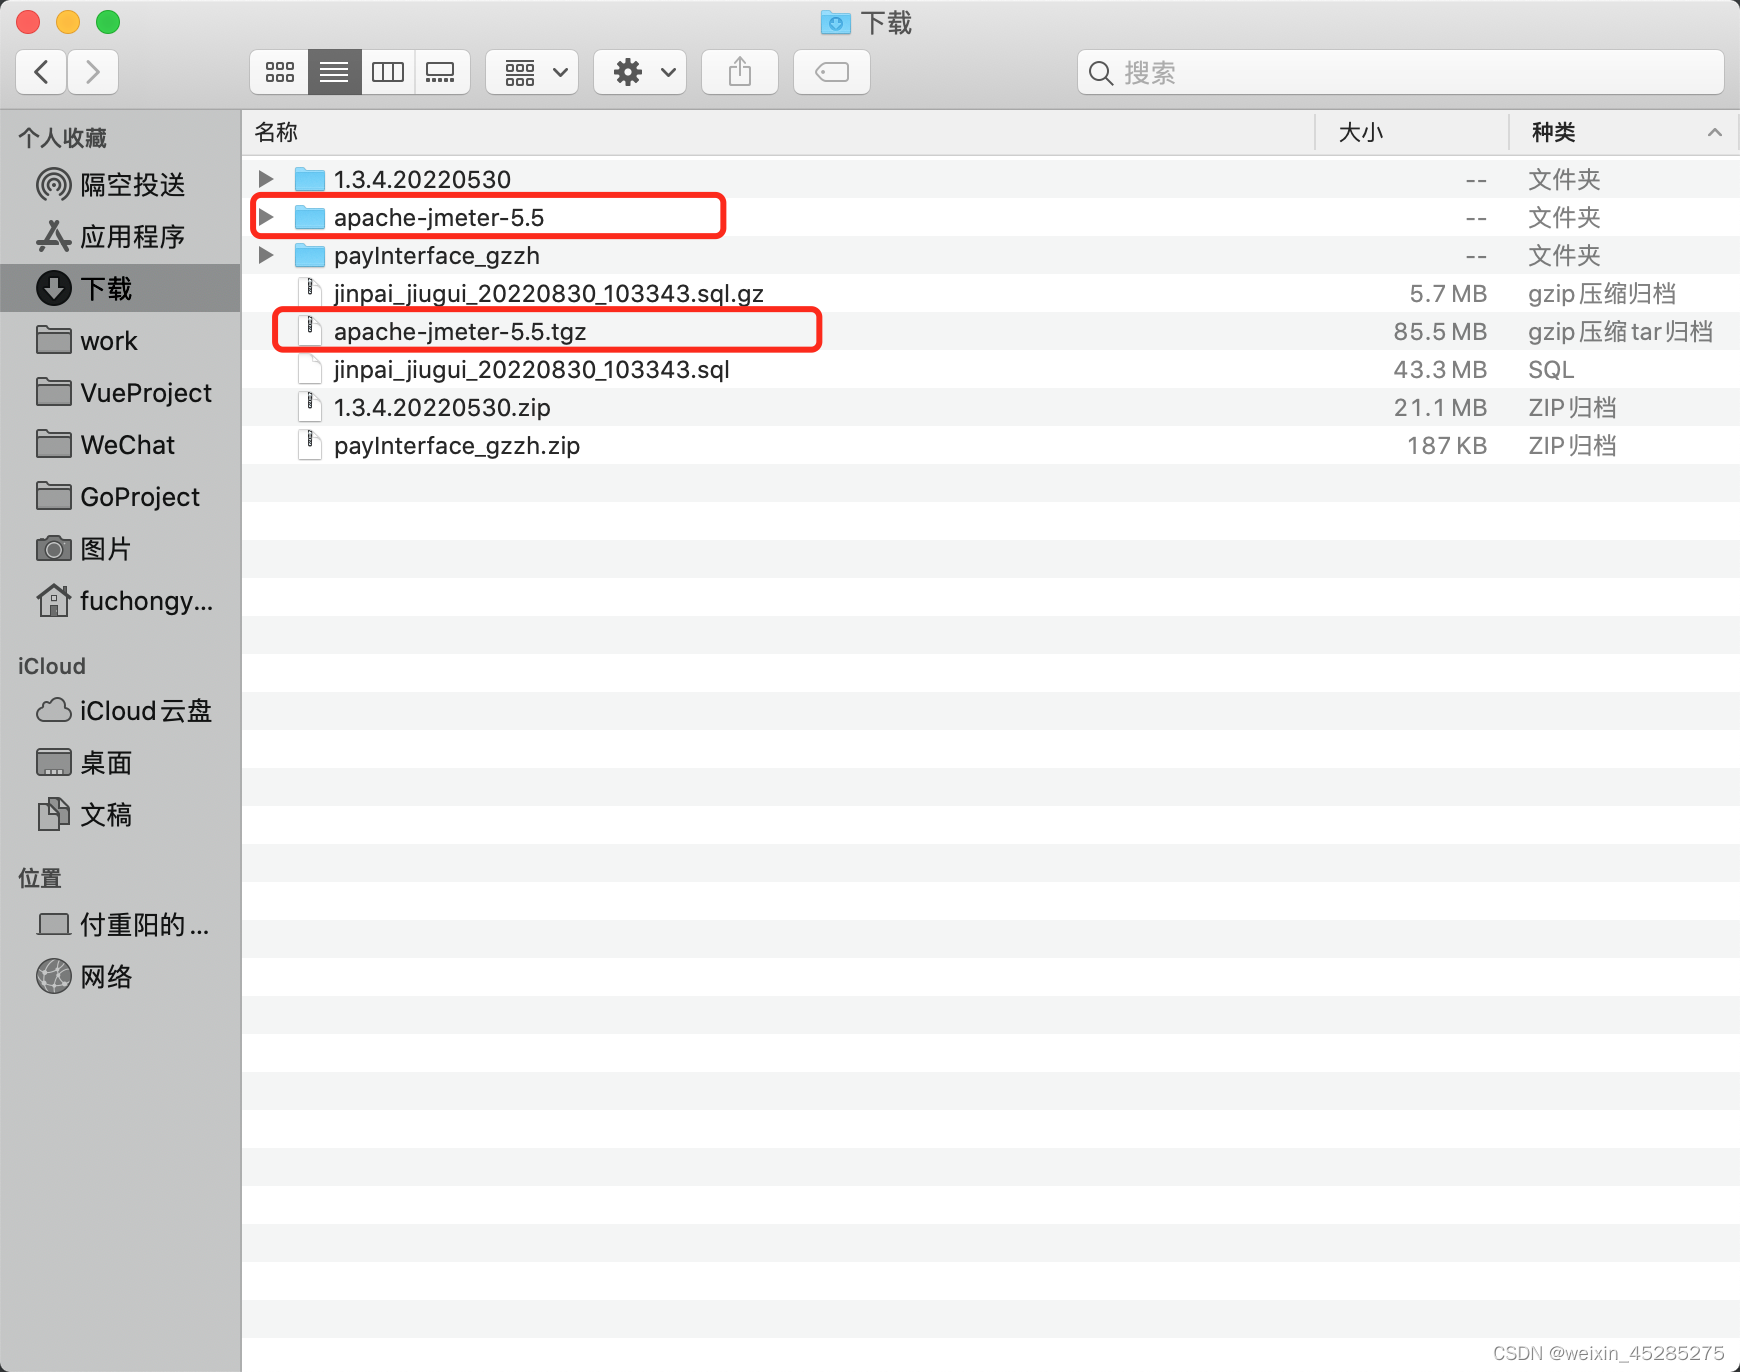This screenshot has height=1372, width=1740.
Task: Toggle the sort direction arrow on Kind column
Action: coord(1714,132)
